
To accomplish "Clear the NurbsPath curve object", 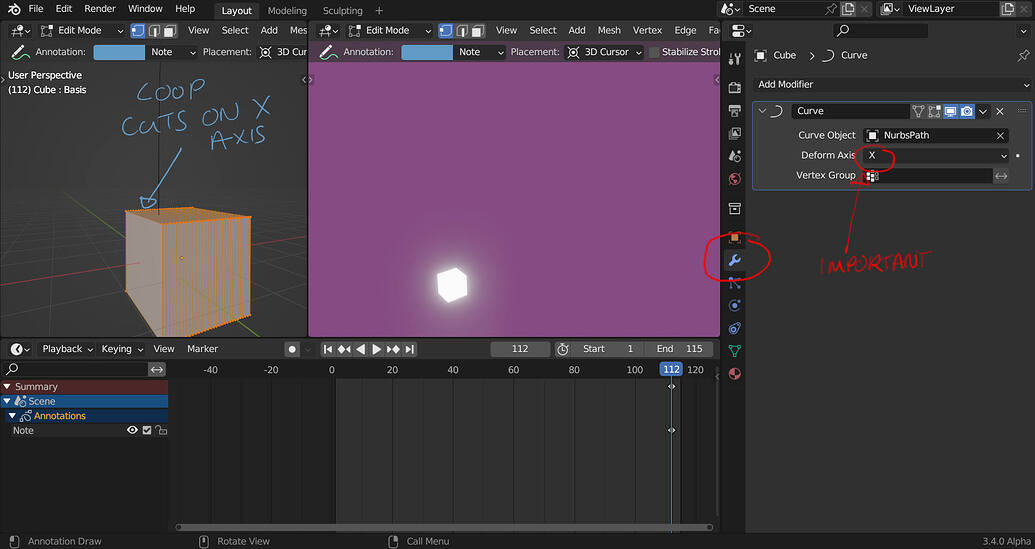I will [x=1001, y=135].
